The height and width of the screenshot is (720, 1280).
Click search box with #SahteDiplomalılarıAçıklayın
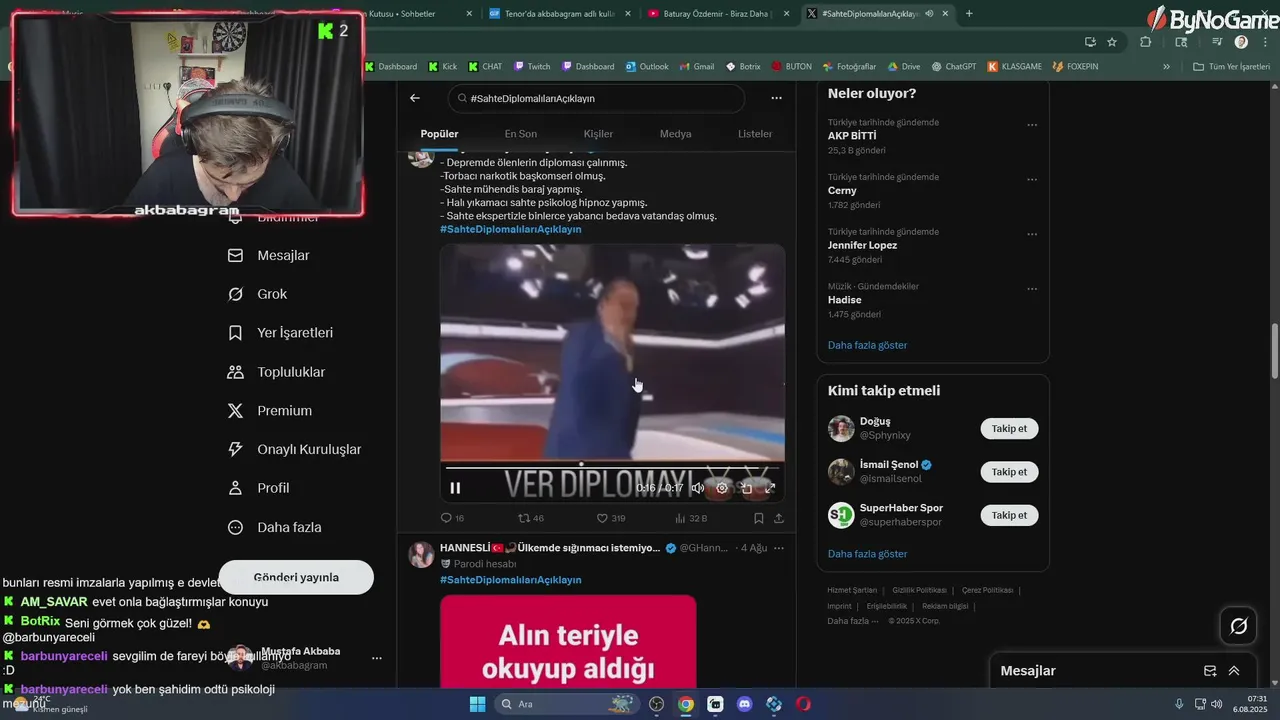click(x=596, y=98)
